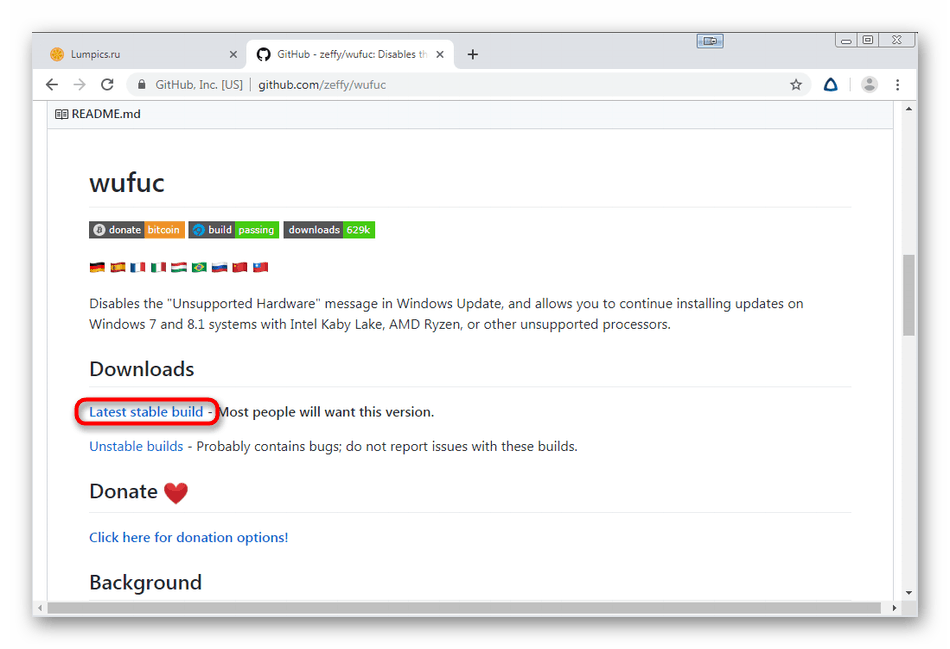Click the README.md book icon
950x649 pixels.
[61, 114]
